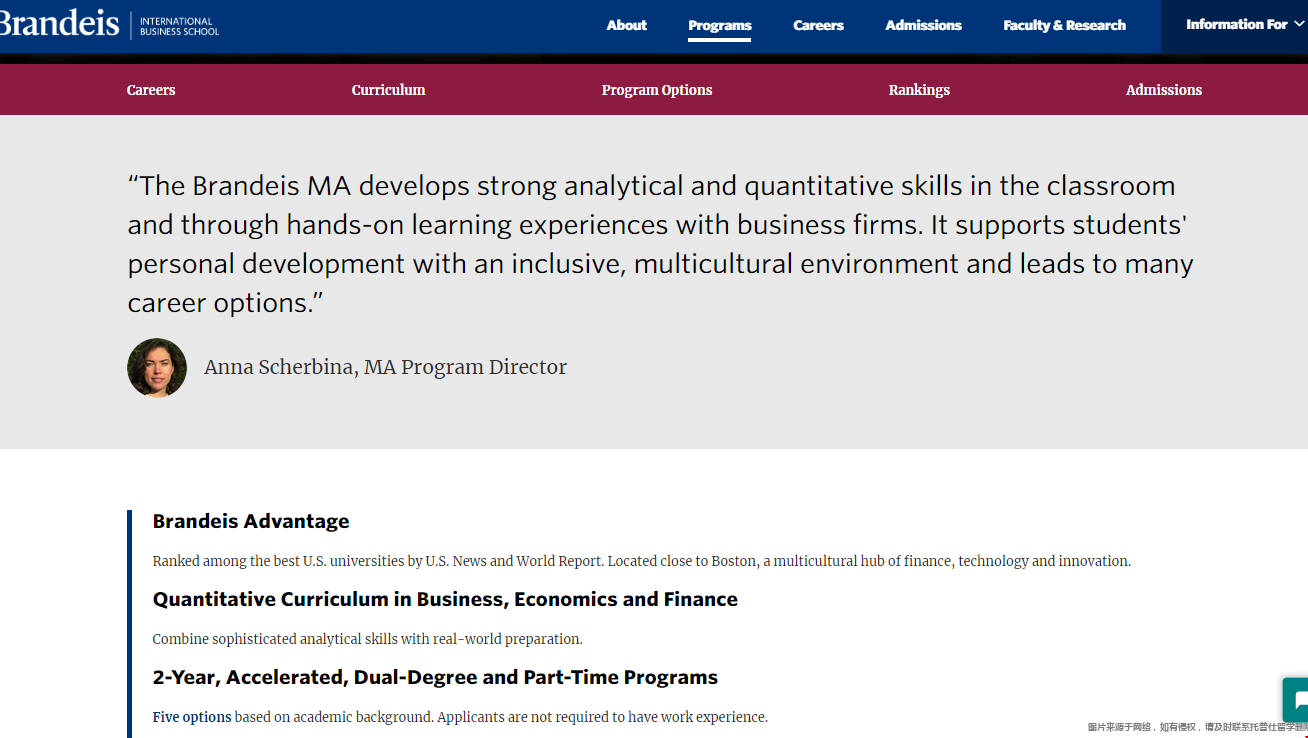Select Careers in the maroon sub-navigation

pos(151,90)
